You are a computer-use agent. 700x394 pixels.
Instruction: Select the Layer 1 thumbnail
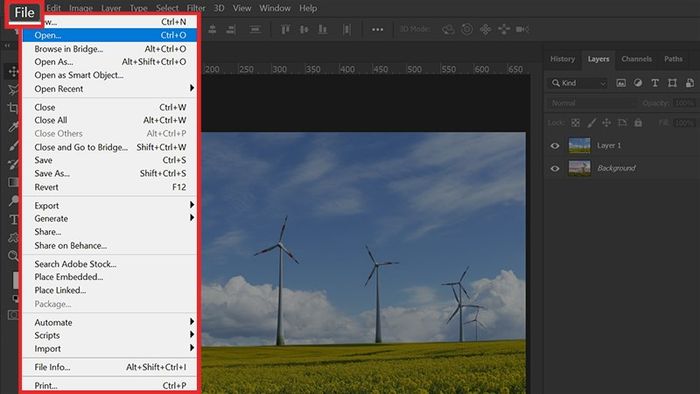click(579, 145)
